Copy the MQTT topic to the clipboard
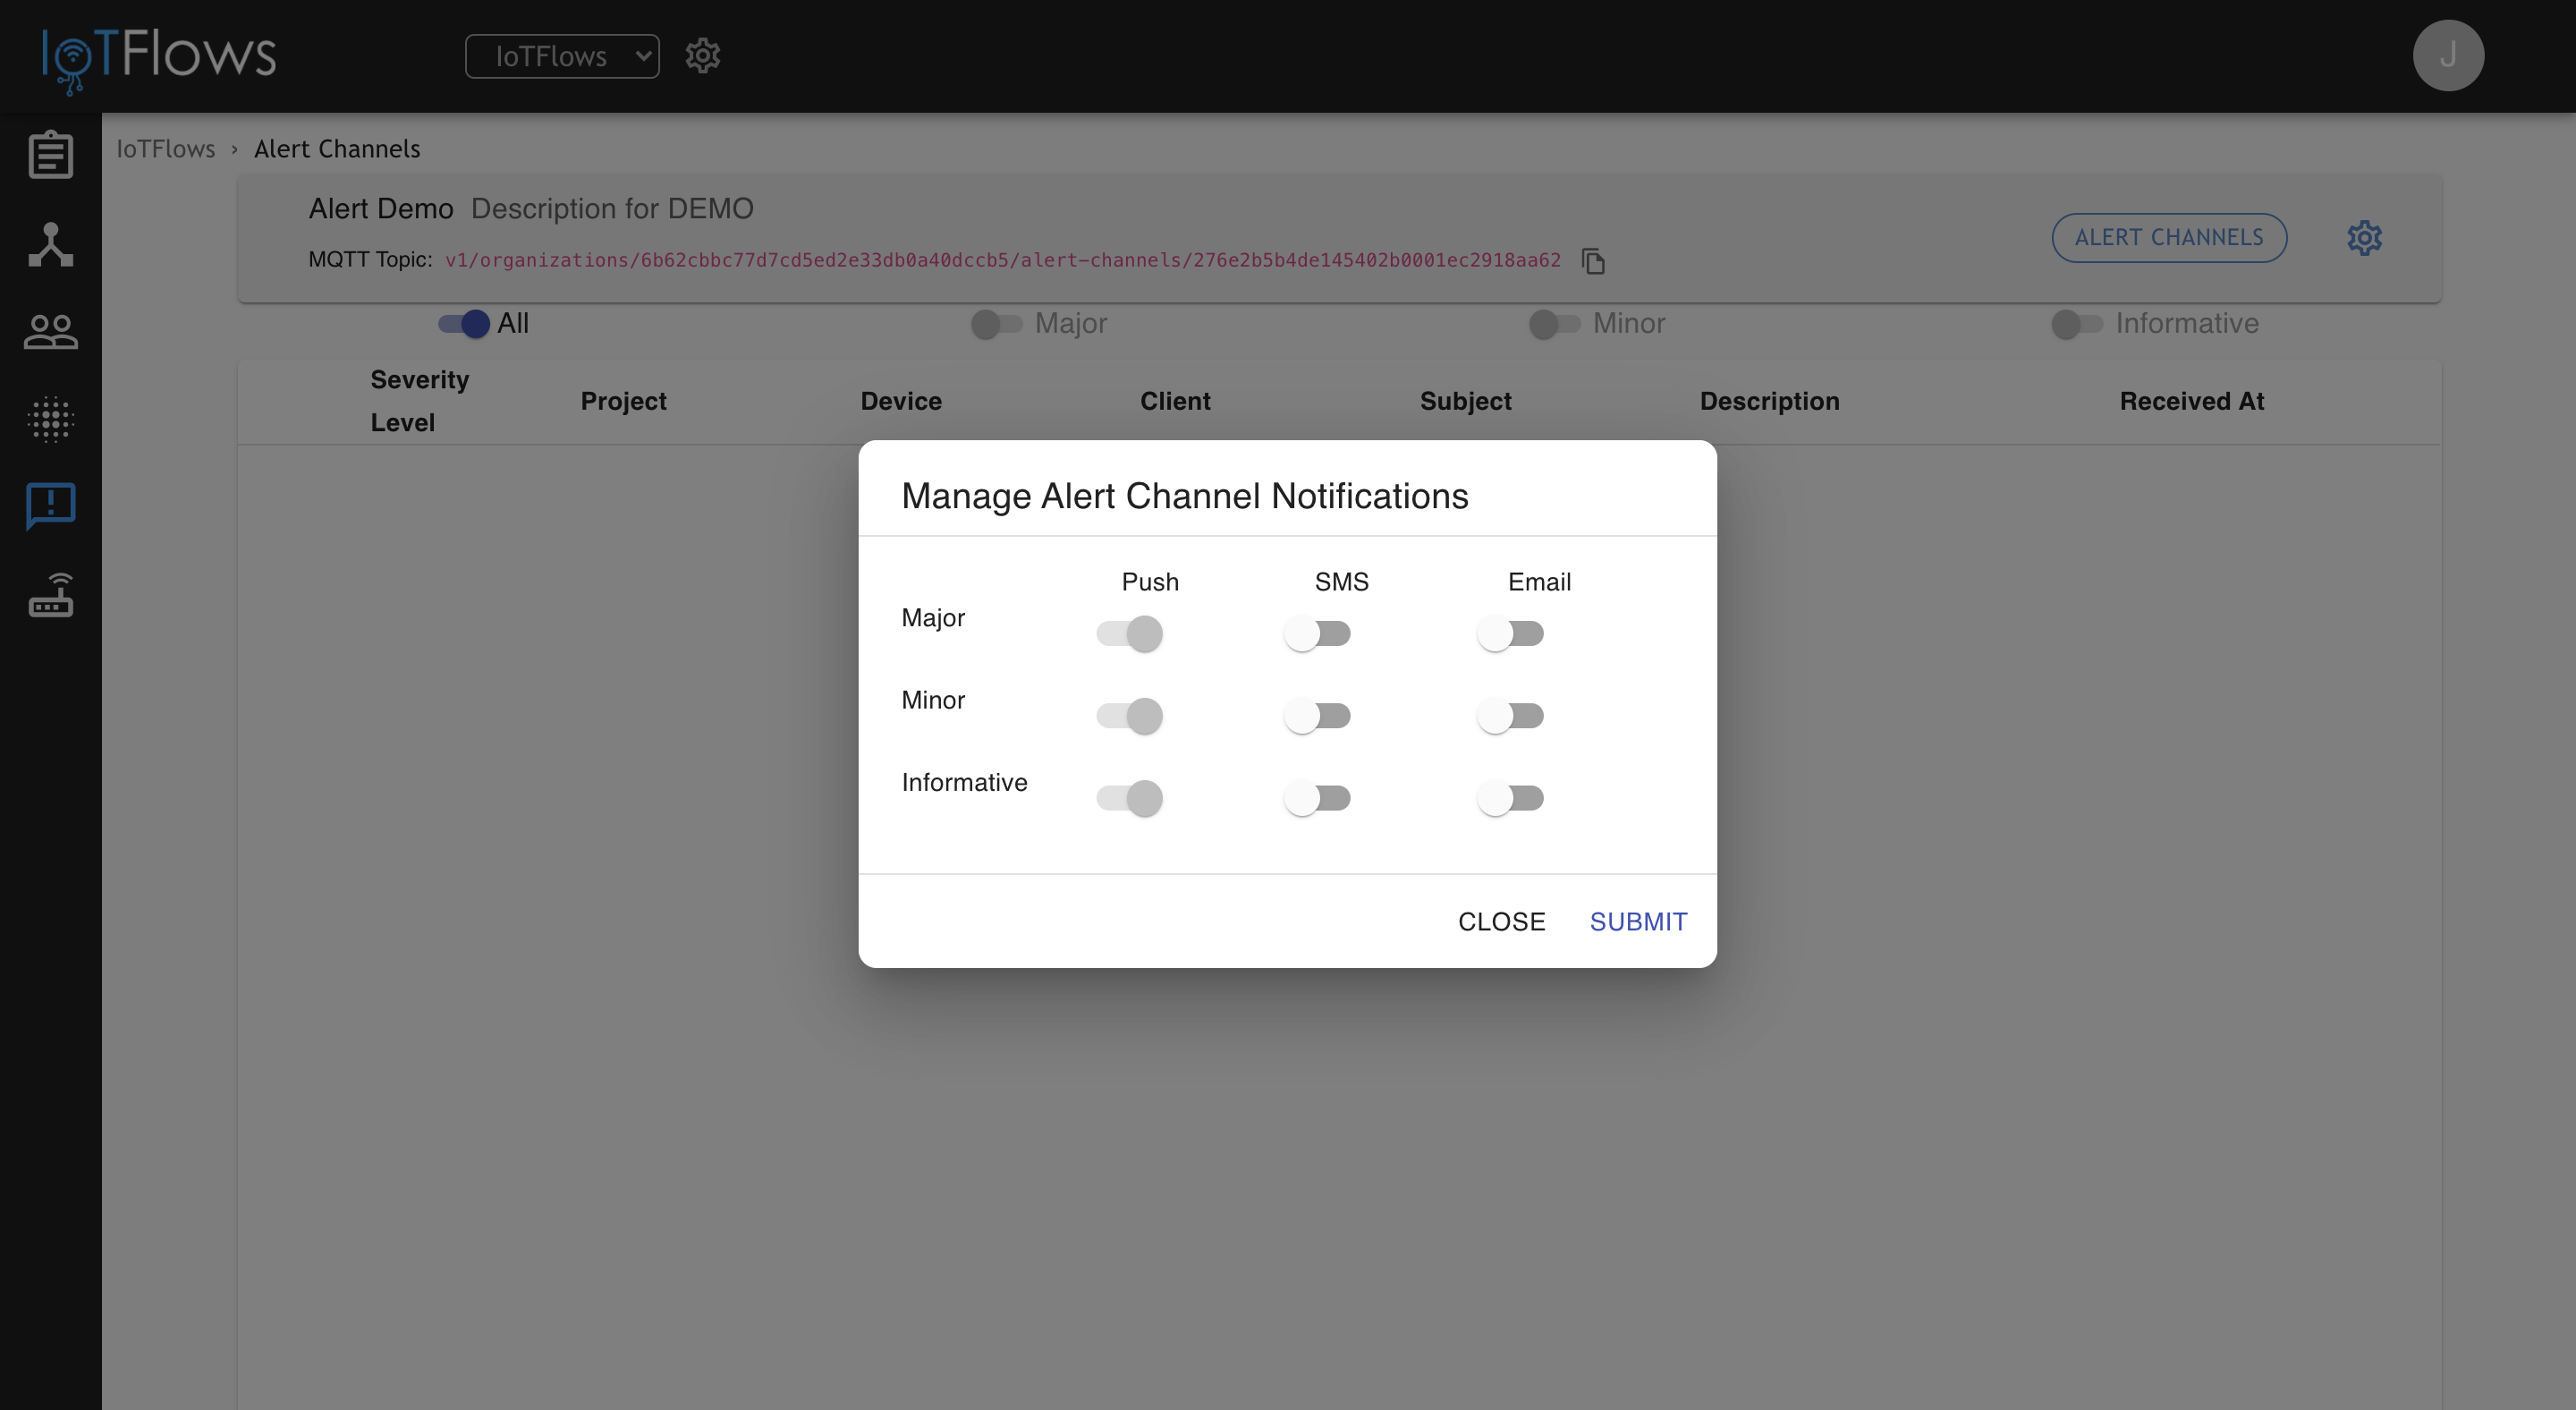The image size is (2576, 1410). click(x=1593, y=261)
